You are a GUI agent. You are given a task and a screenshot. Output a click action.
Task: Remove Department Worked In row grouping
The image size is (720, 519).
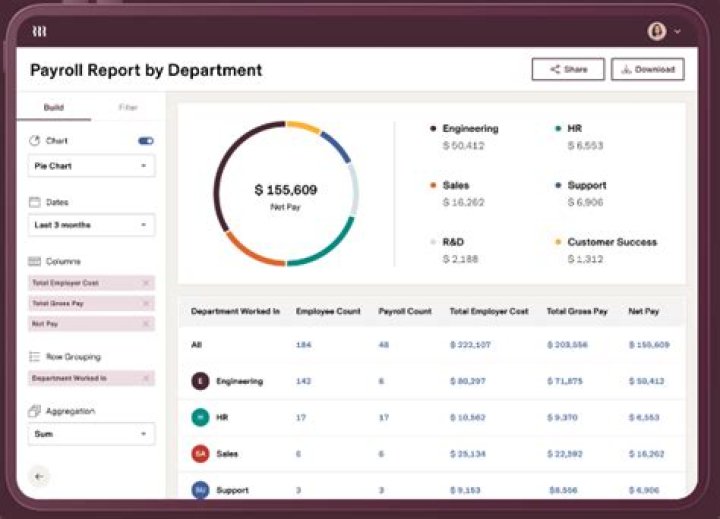pyautogui.click(x=145, y=378)
